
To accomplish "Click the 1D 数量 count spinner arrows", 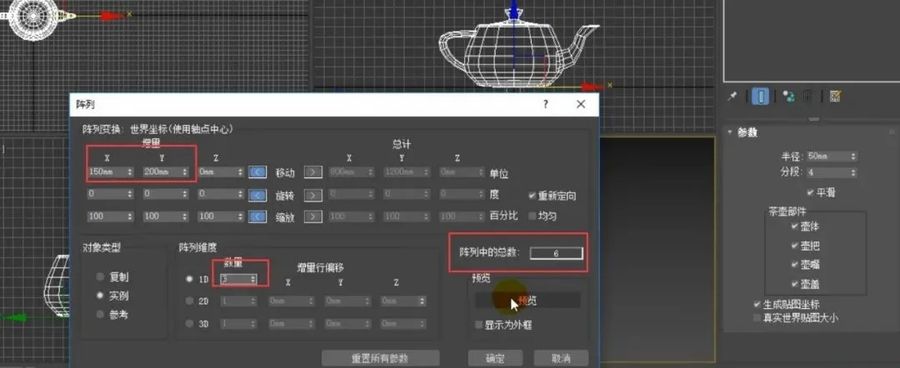I will point(253,279).
